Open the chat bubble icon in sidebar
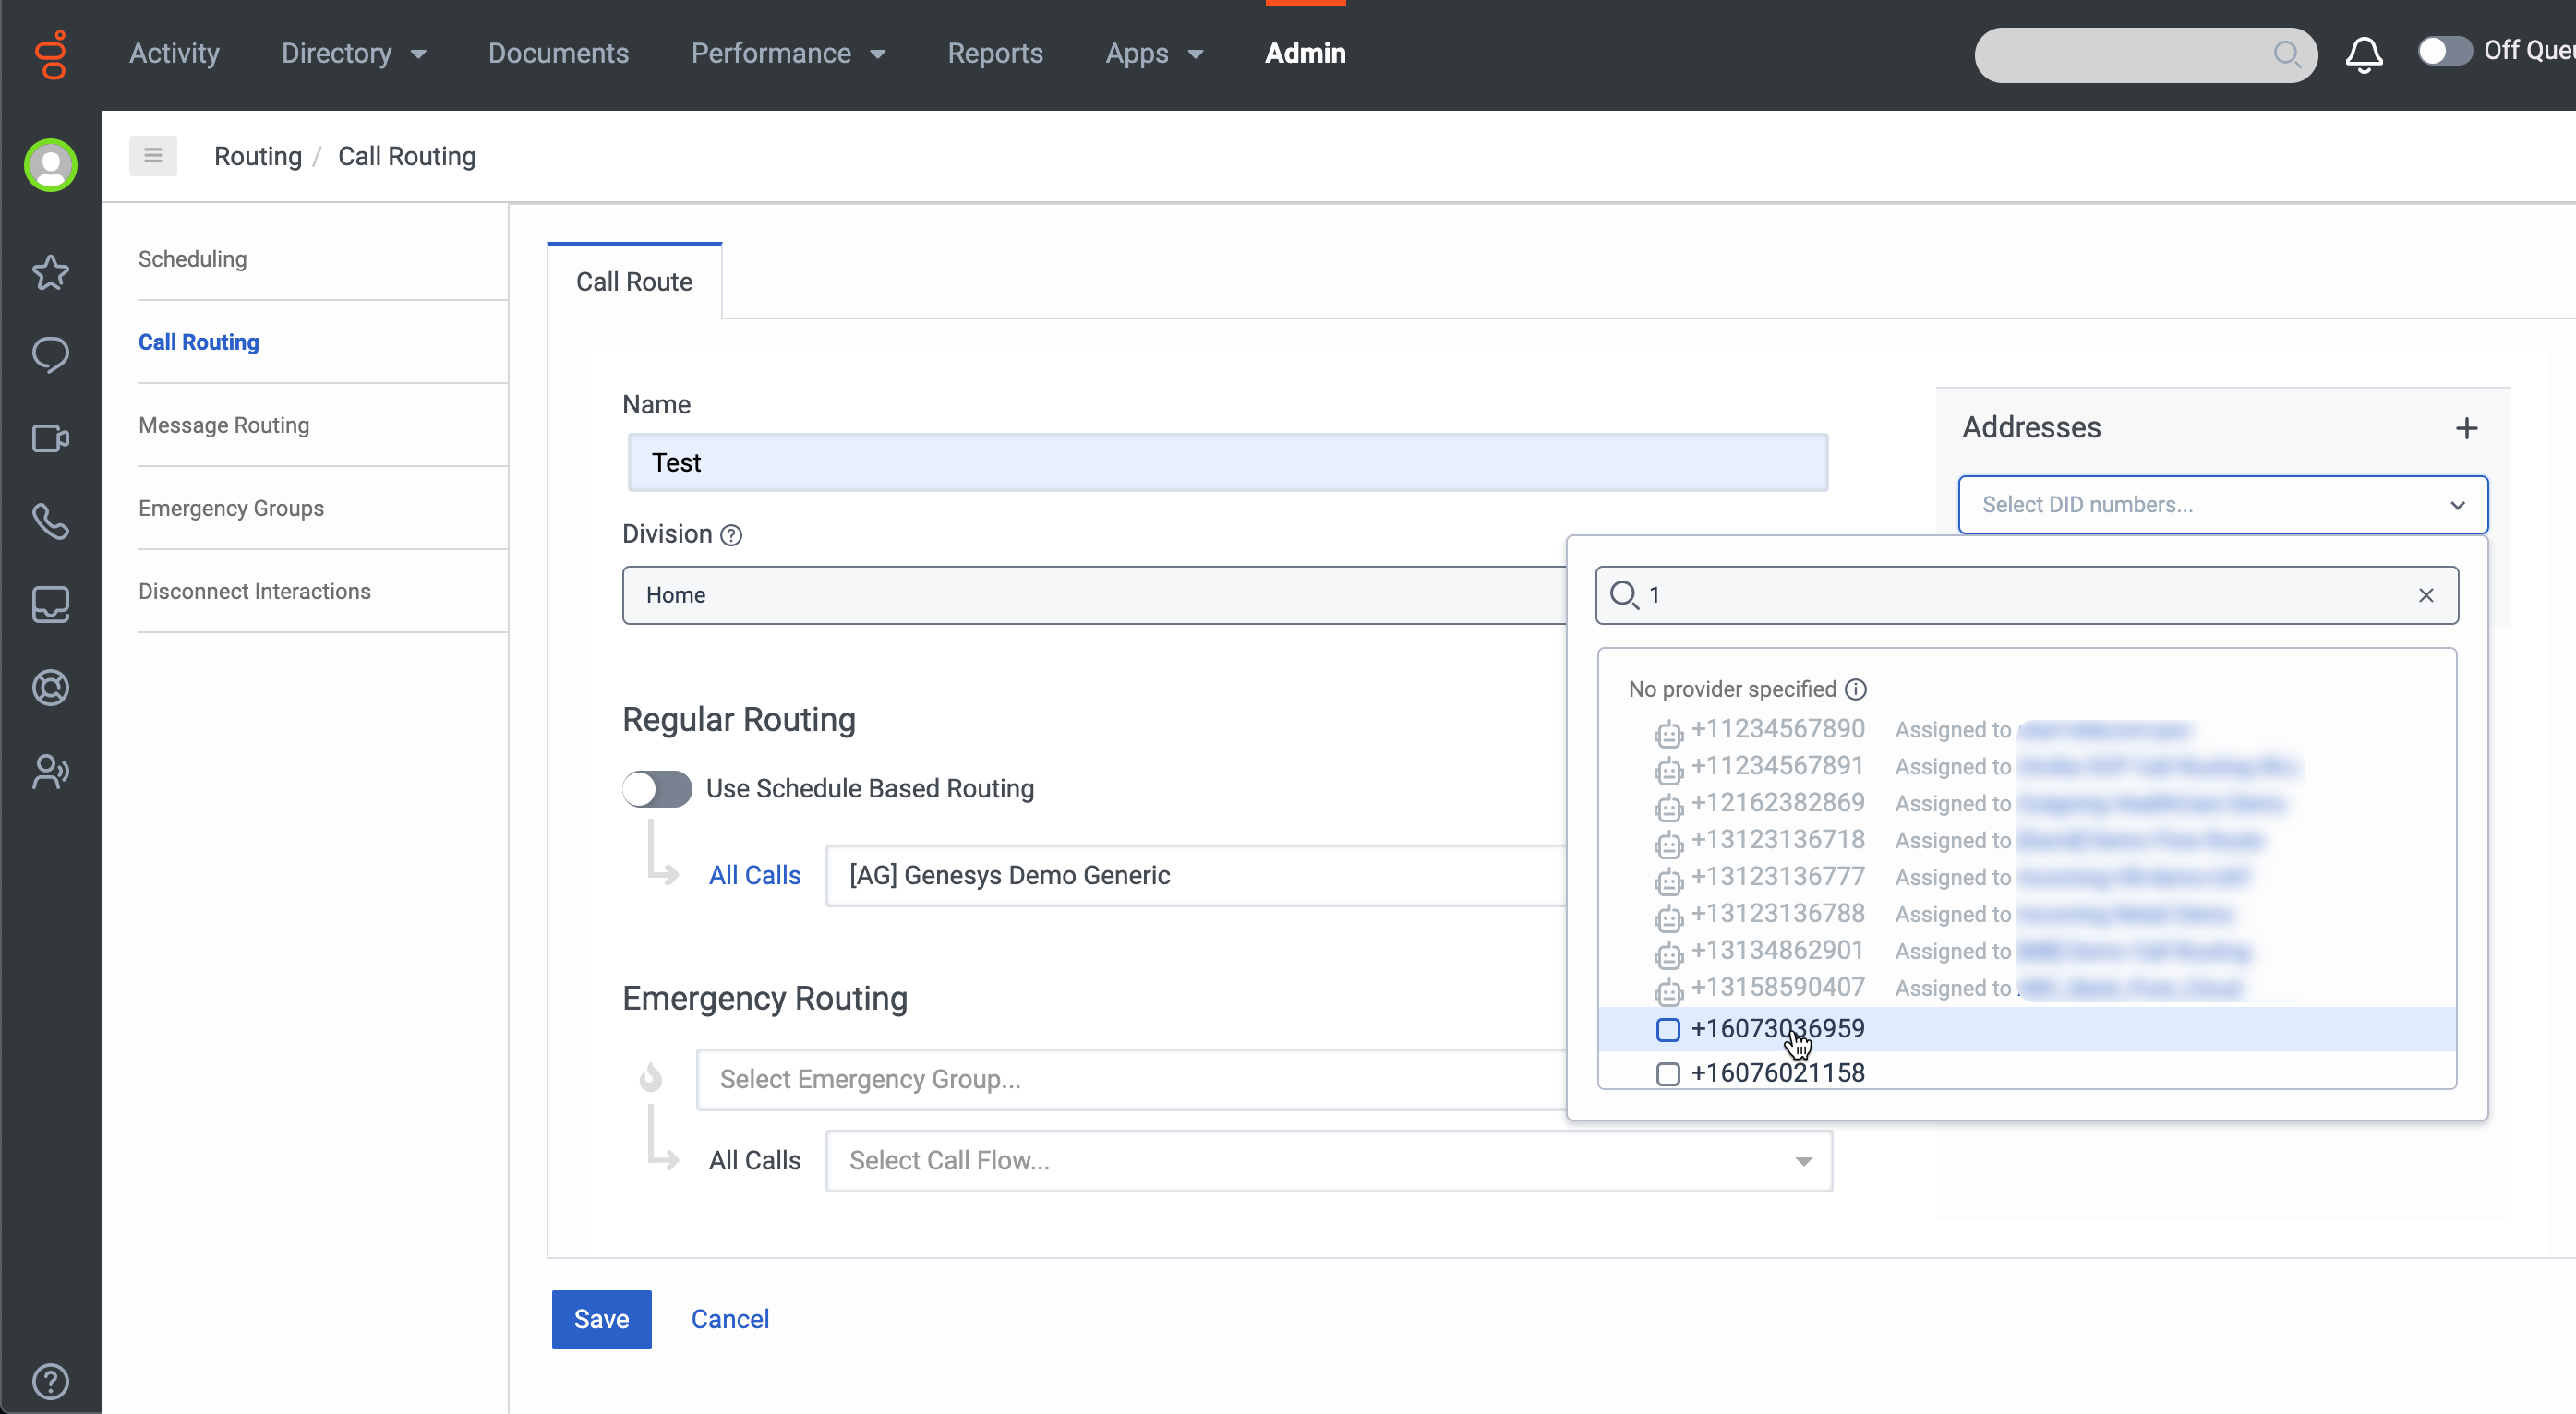Screen dimensions: 2576x1414 (x=50, y=355)
